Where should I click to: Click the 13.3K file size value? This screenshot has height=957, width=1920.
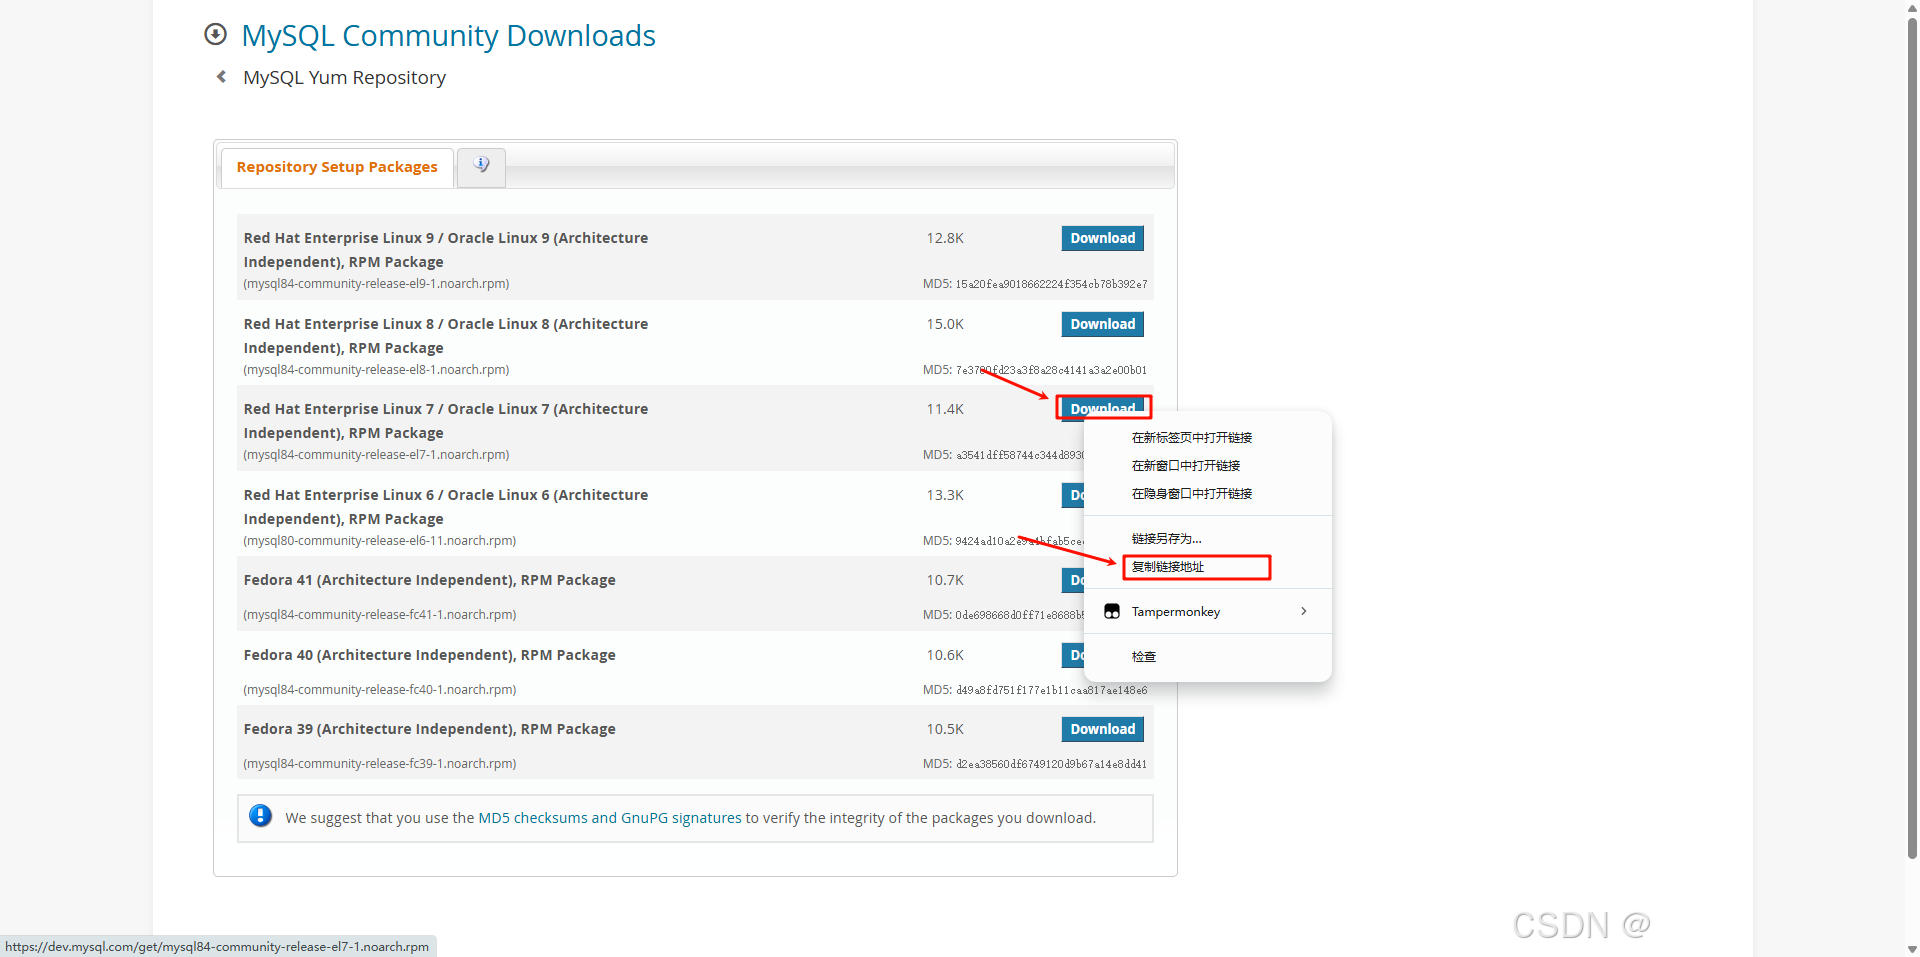pyautogui.click(x=945, y=495)
